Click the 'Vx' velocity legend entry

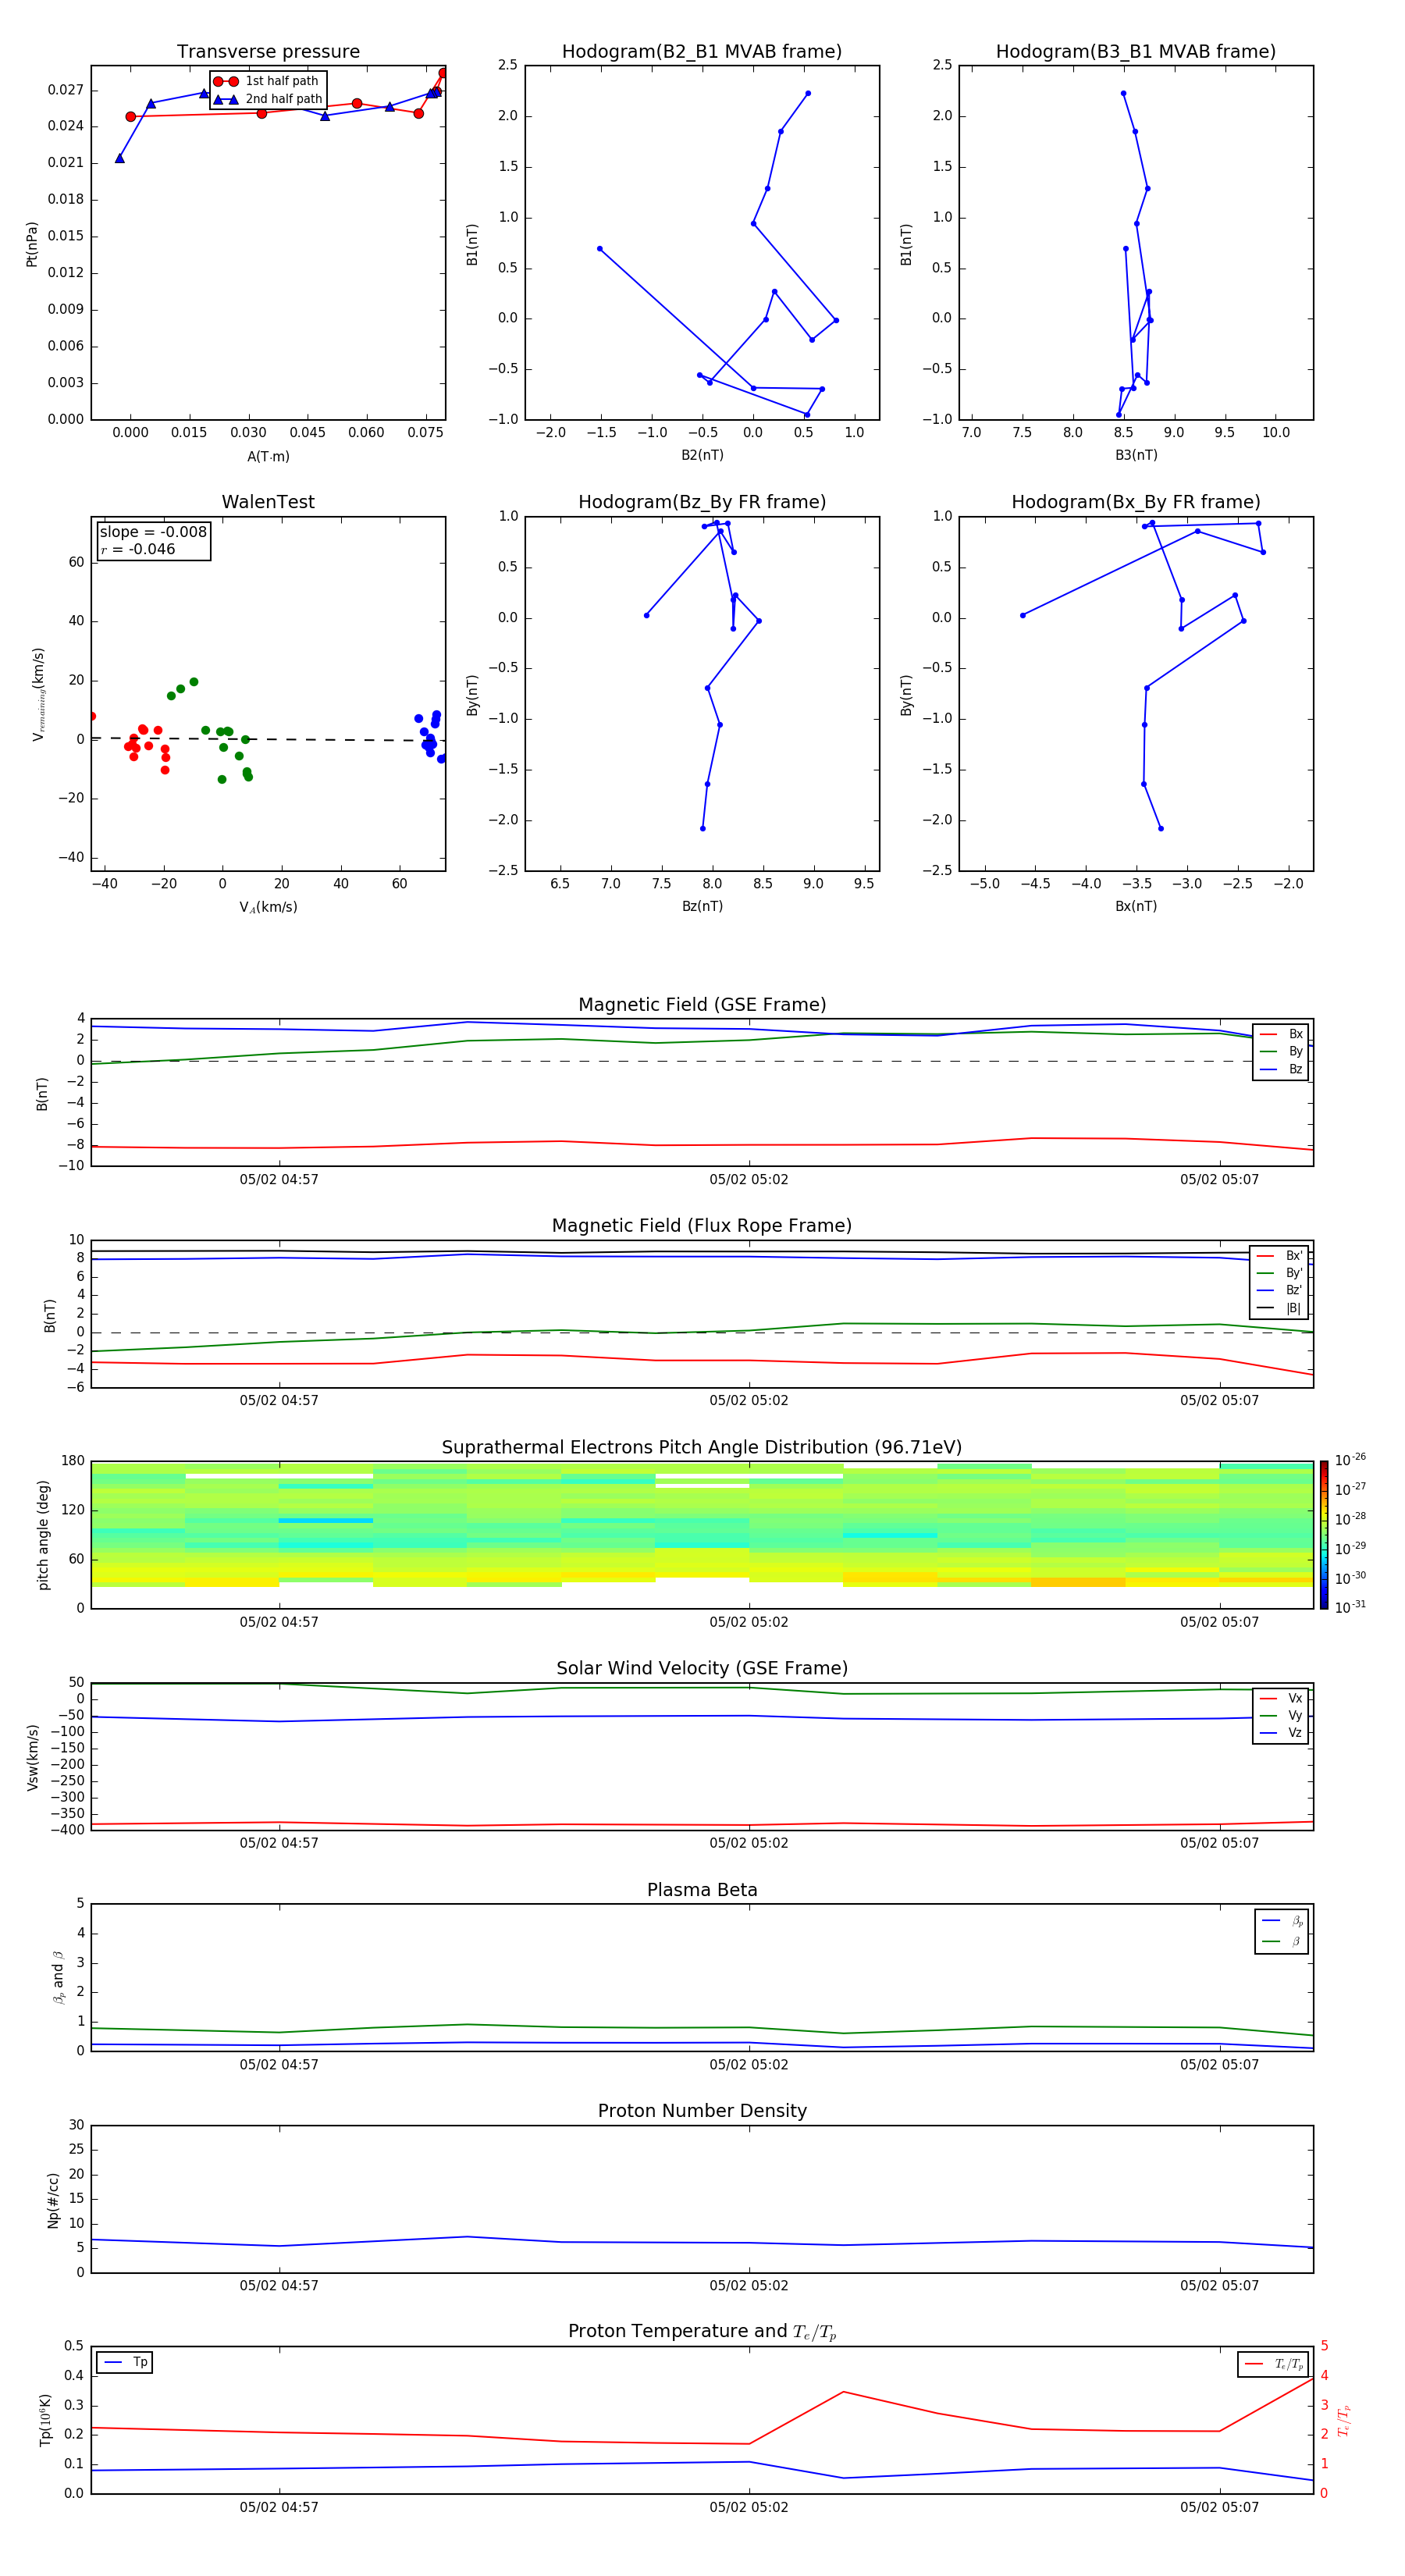pyautogui.click(x=1281, y=1699)
